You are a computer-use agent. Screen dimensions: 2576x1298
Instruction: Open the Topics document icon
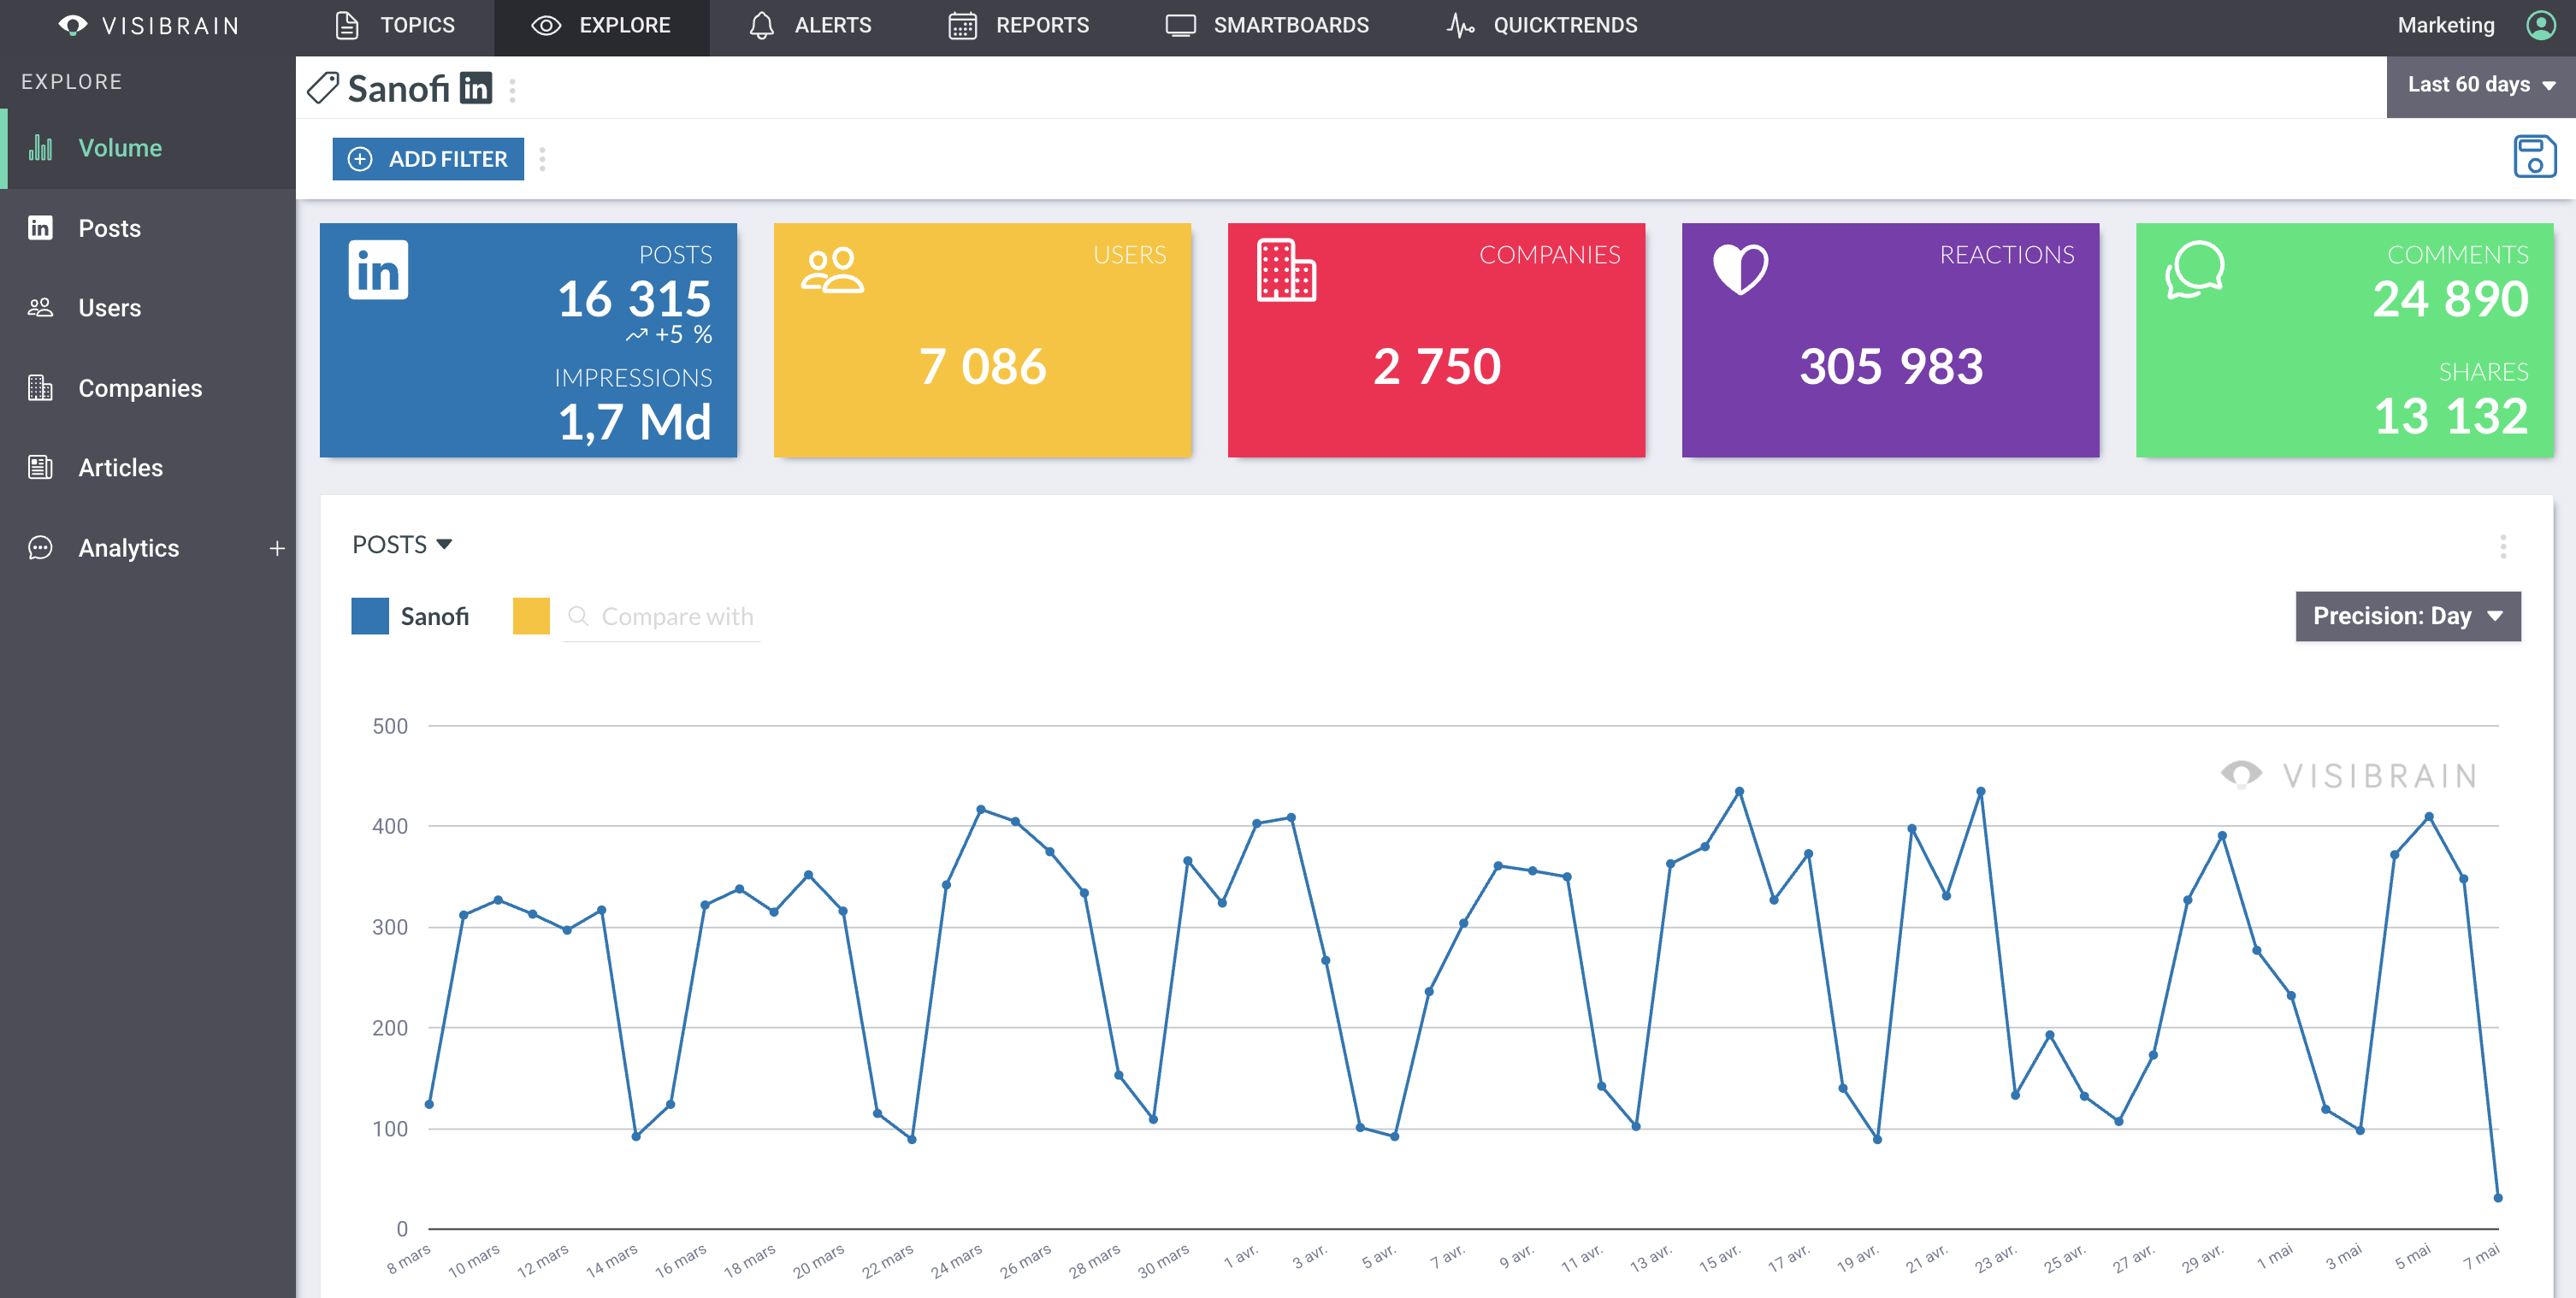click(x=347, y=25)
